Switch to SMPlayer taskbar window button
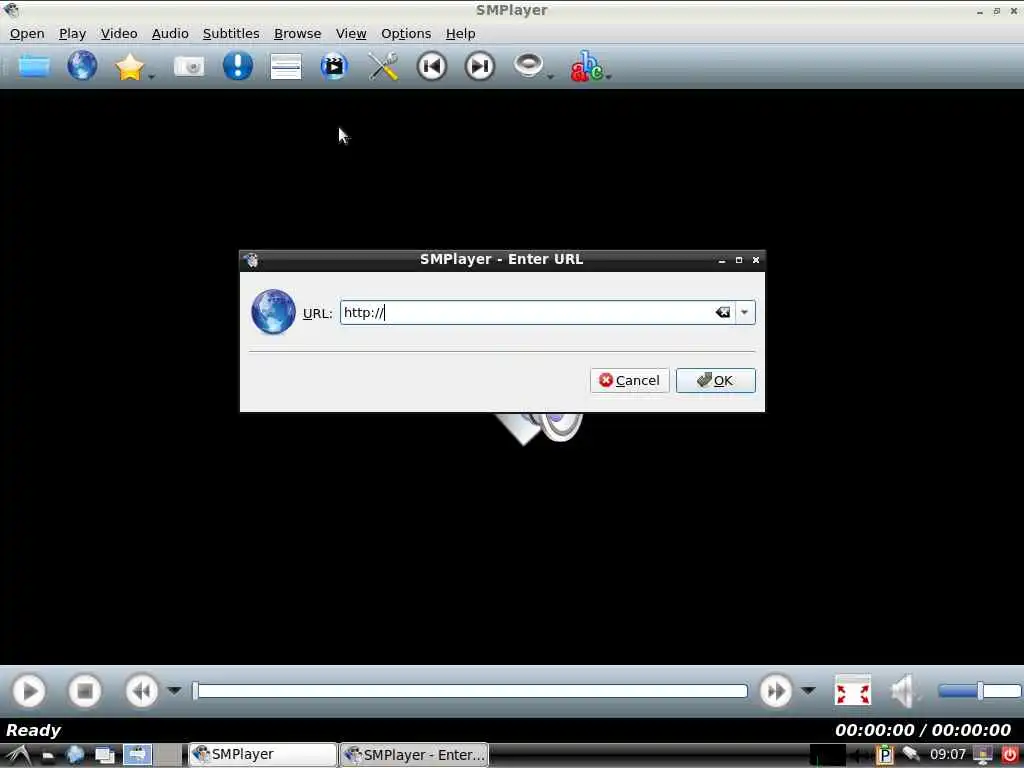Screen dimensions: 1024x768 click(x=263, y=754)
